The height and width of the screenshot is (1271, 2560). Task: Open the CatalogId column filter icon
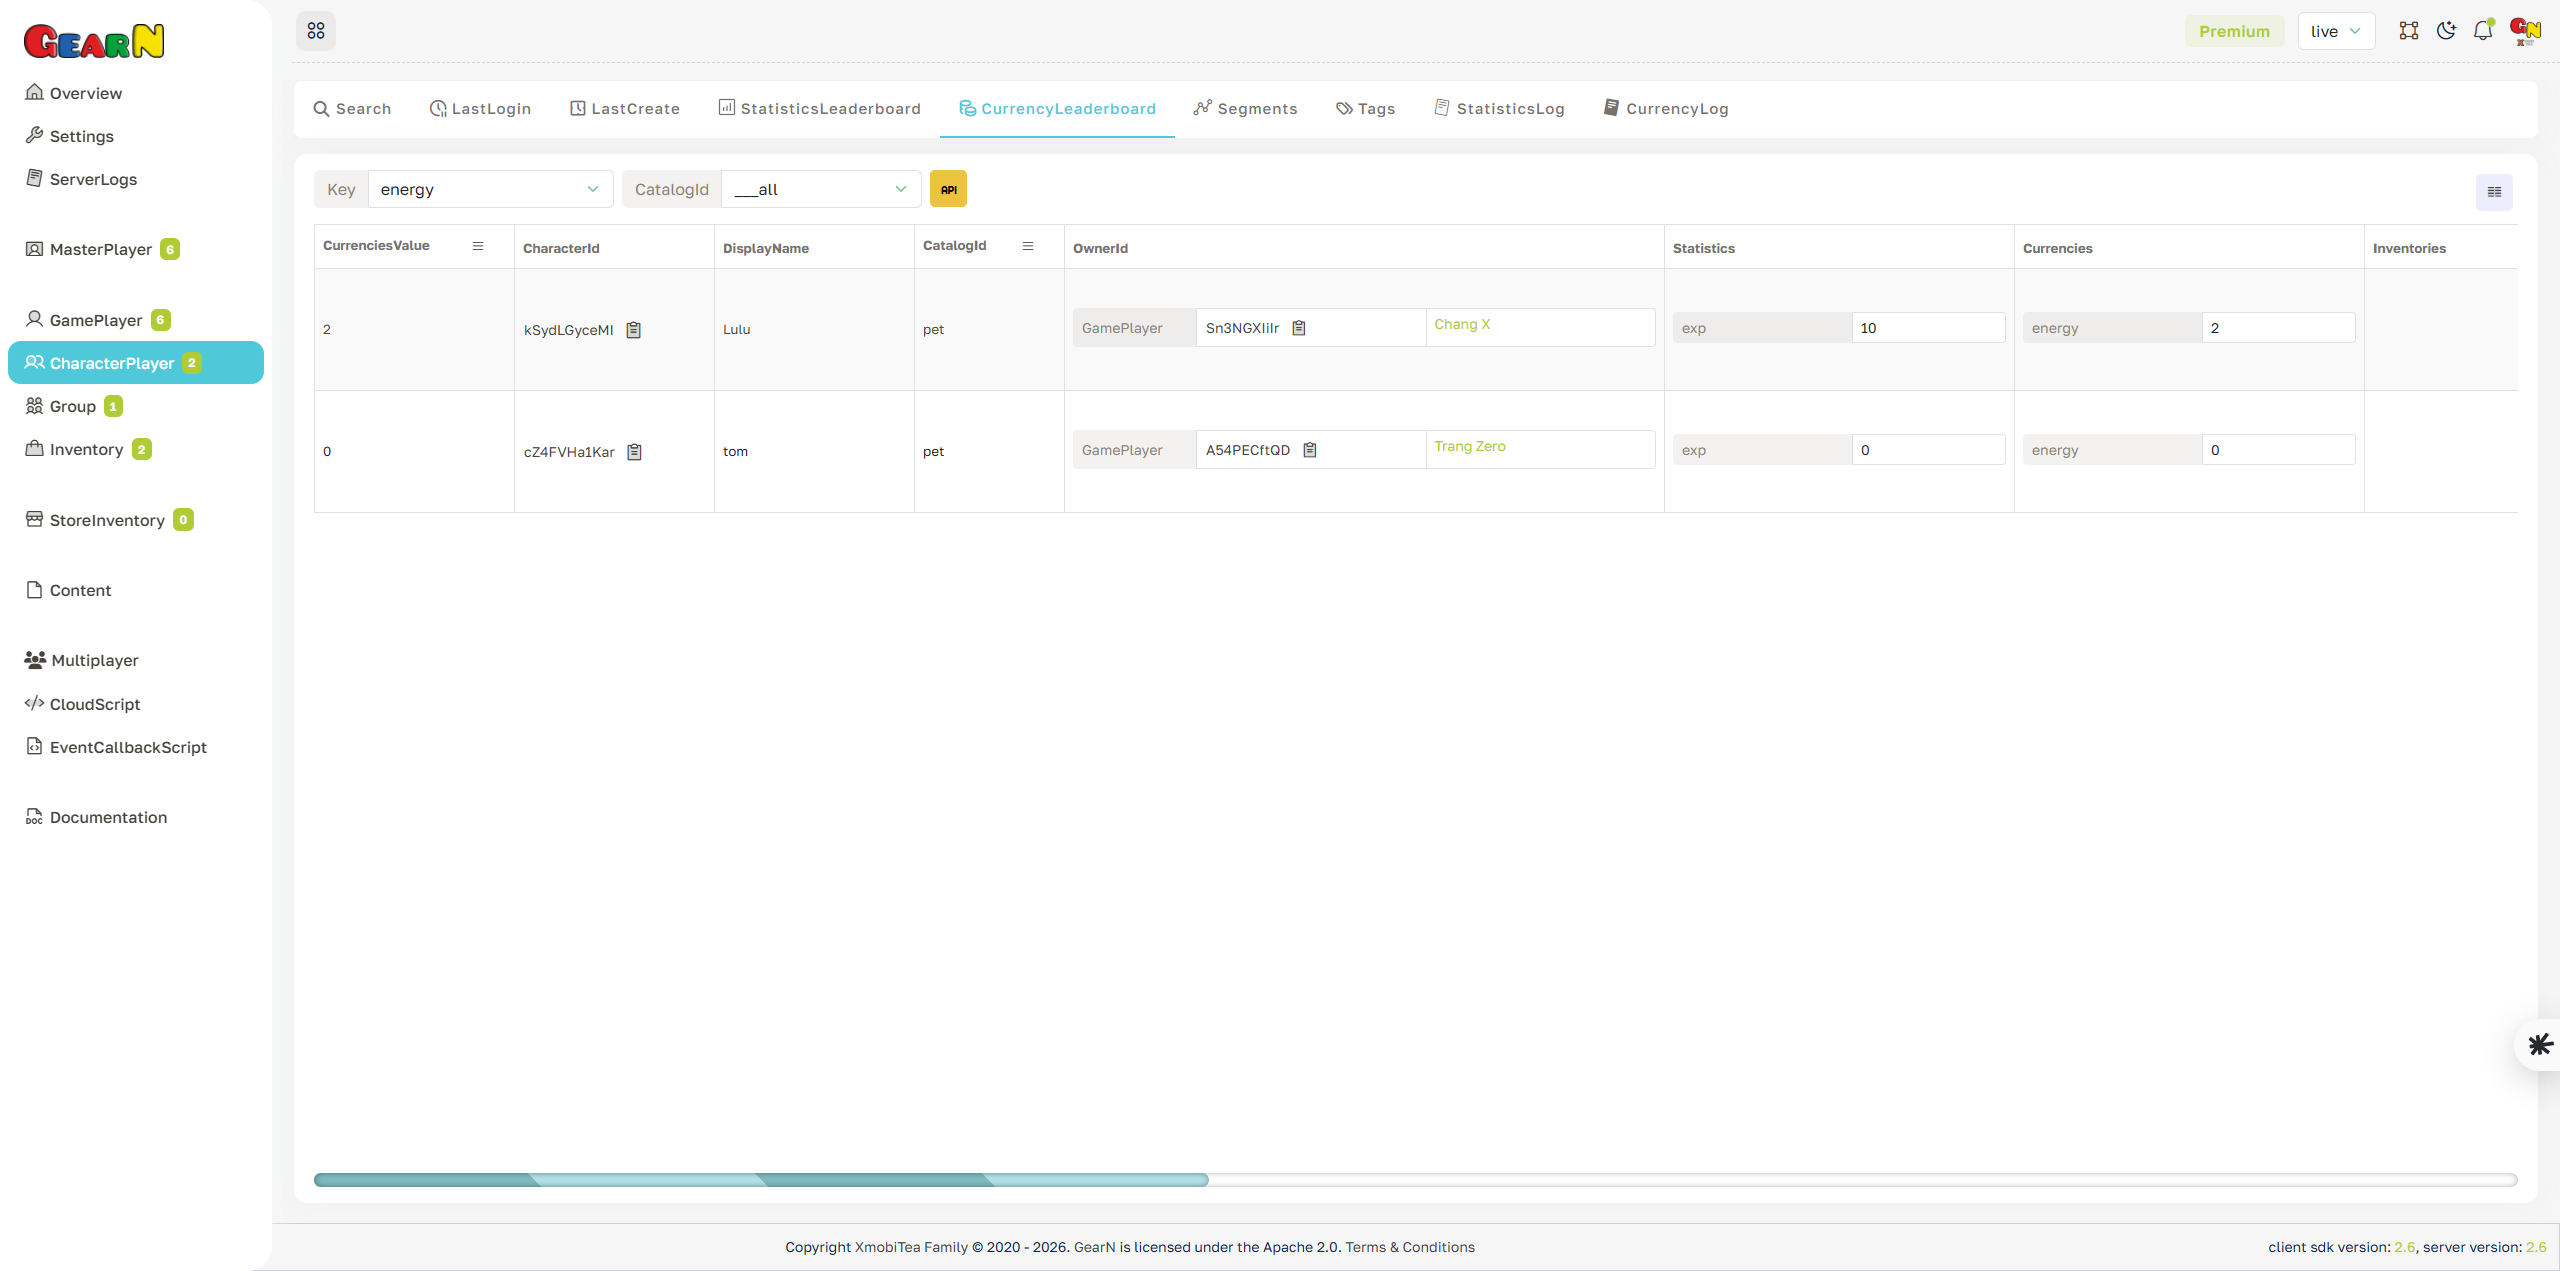point(1028,246)
